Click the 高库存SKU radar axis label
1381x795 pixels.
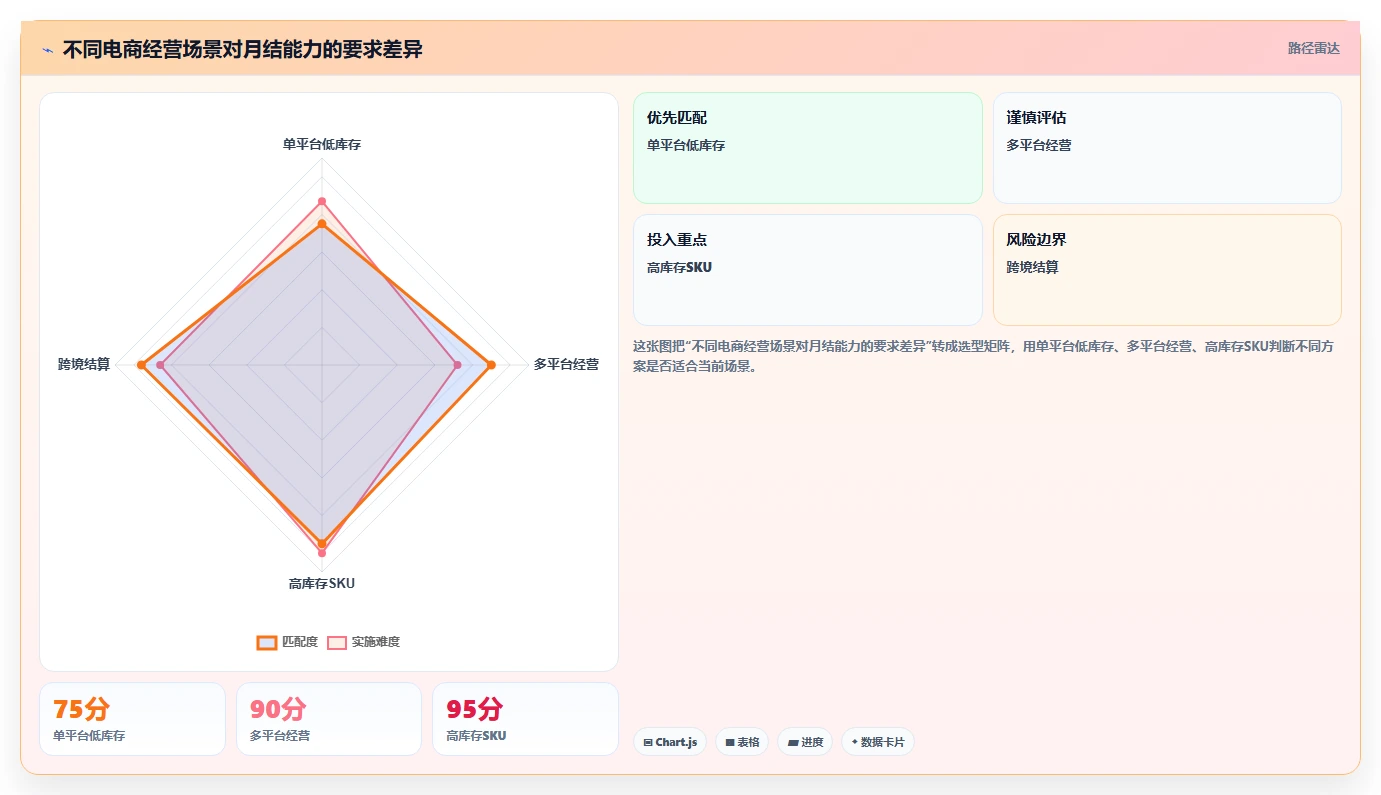click(x=322, y=584)
